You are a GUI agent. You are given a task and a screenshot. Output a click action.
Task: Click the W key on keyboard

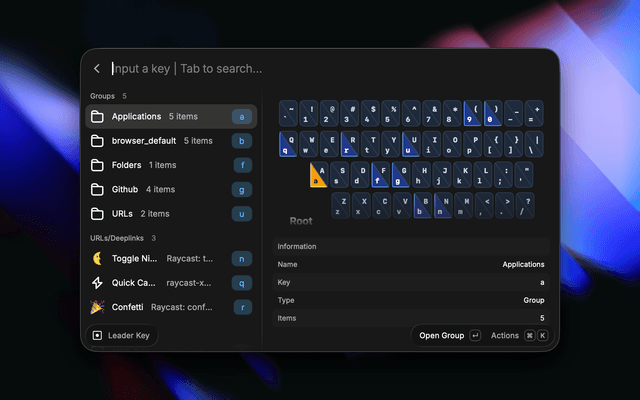[x=309, y=144]
